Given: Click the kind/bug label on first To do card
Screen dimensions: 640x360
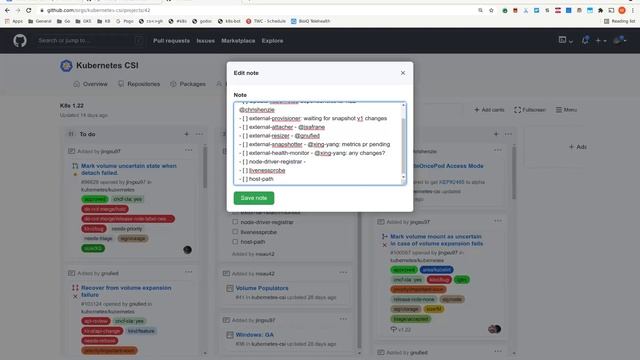Looking at the screenshot, I should (x=94, y=229).
